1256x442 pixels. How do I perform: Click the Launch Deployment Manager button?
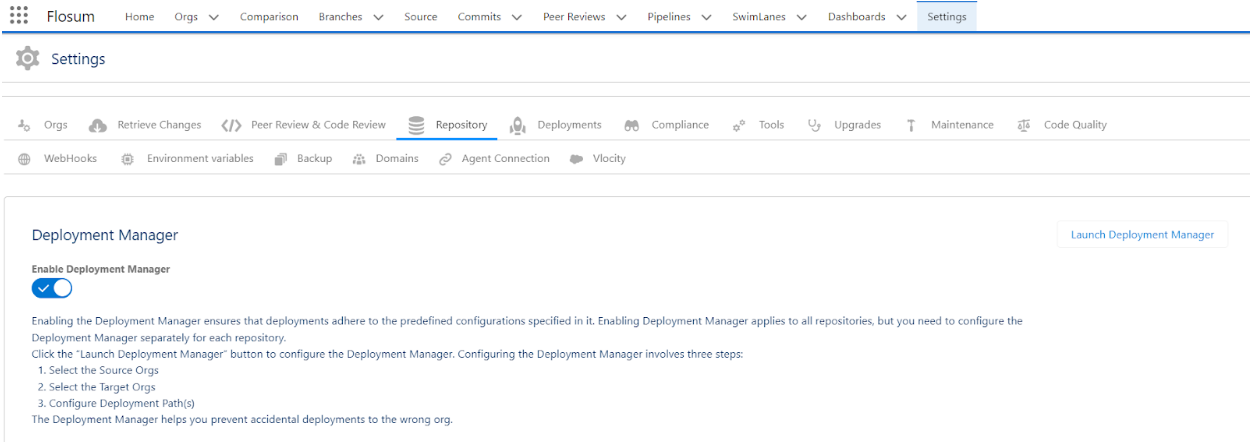[x=1142, y=235]
